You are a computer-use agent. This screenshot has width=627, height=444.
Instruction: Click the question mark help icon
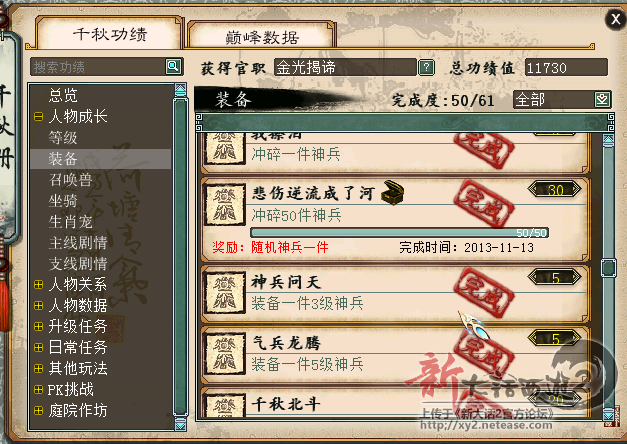pyautogui.click(x=426, y=67)
